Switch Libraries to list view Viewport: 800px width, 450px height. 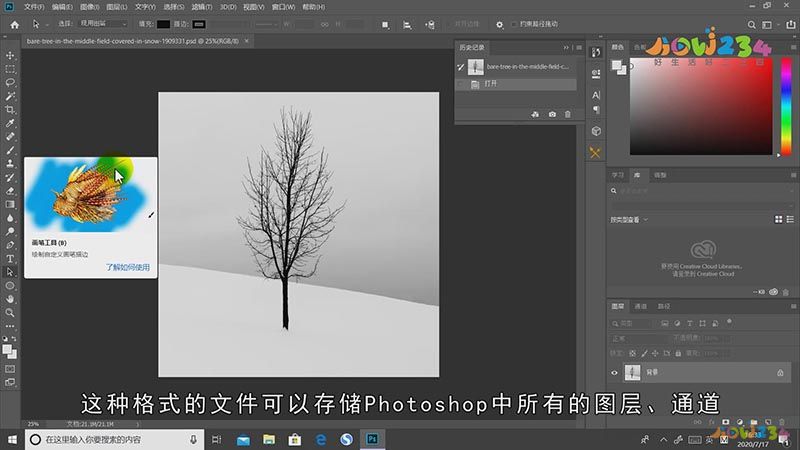point(790,219)
